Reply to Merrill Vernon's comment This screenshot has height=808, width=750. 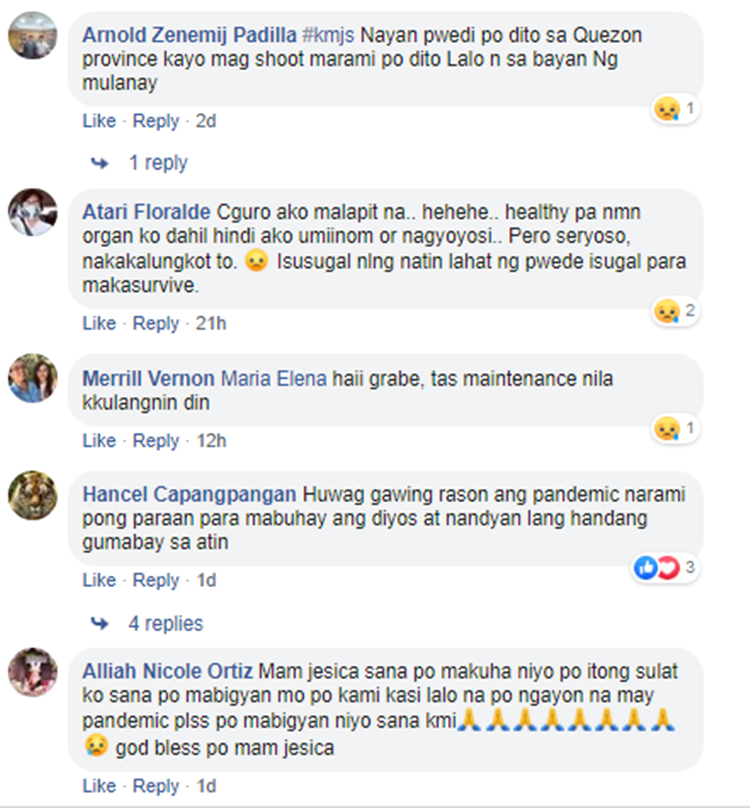click(x=156, y=441)
